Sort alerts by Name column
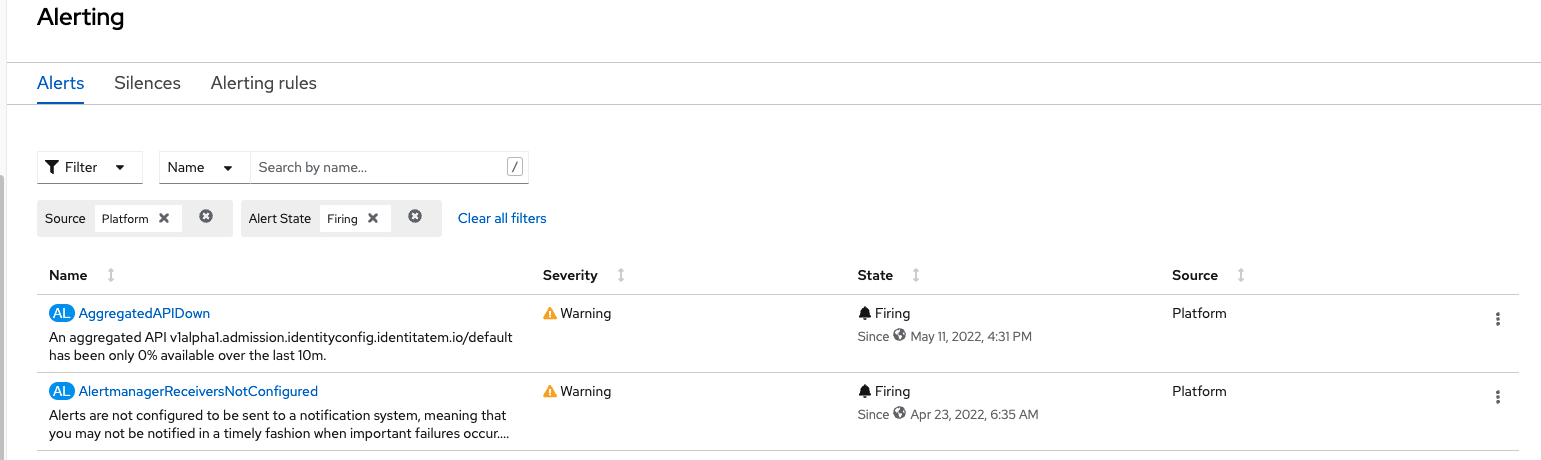The height and width of the screenshot is (460, 1541). click(x=68, y=275)
